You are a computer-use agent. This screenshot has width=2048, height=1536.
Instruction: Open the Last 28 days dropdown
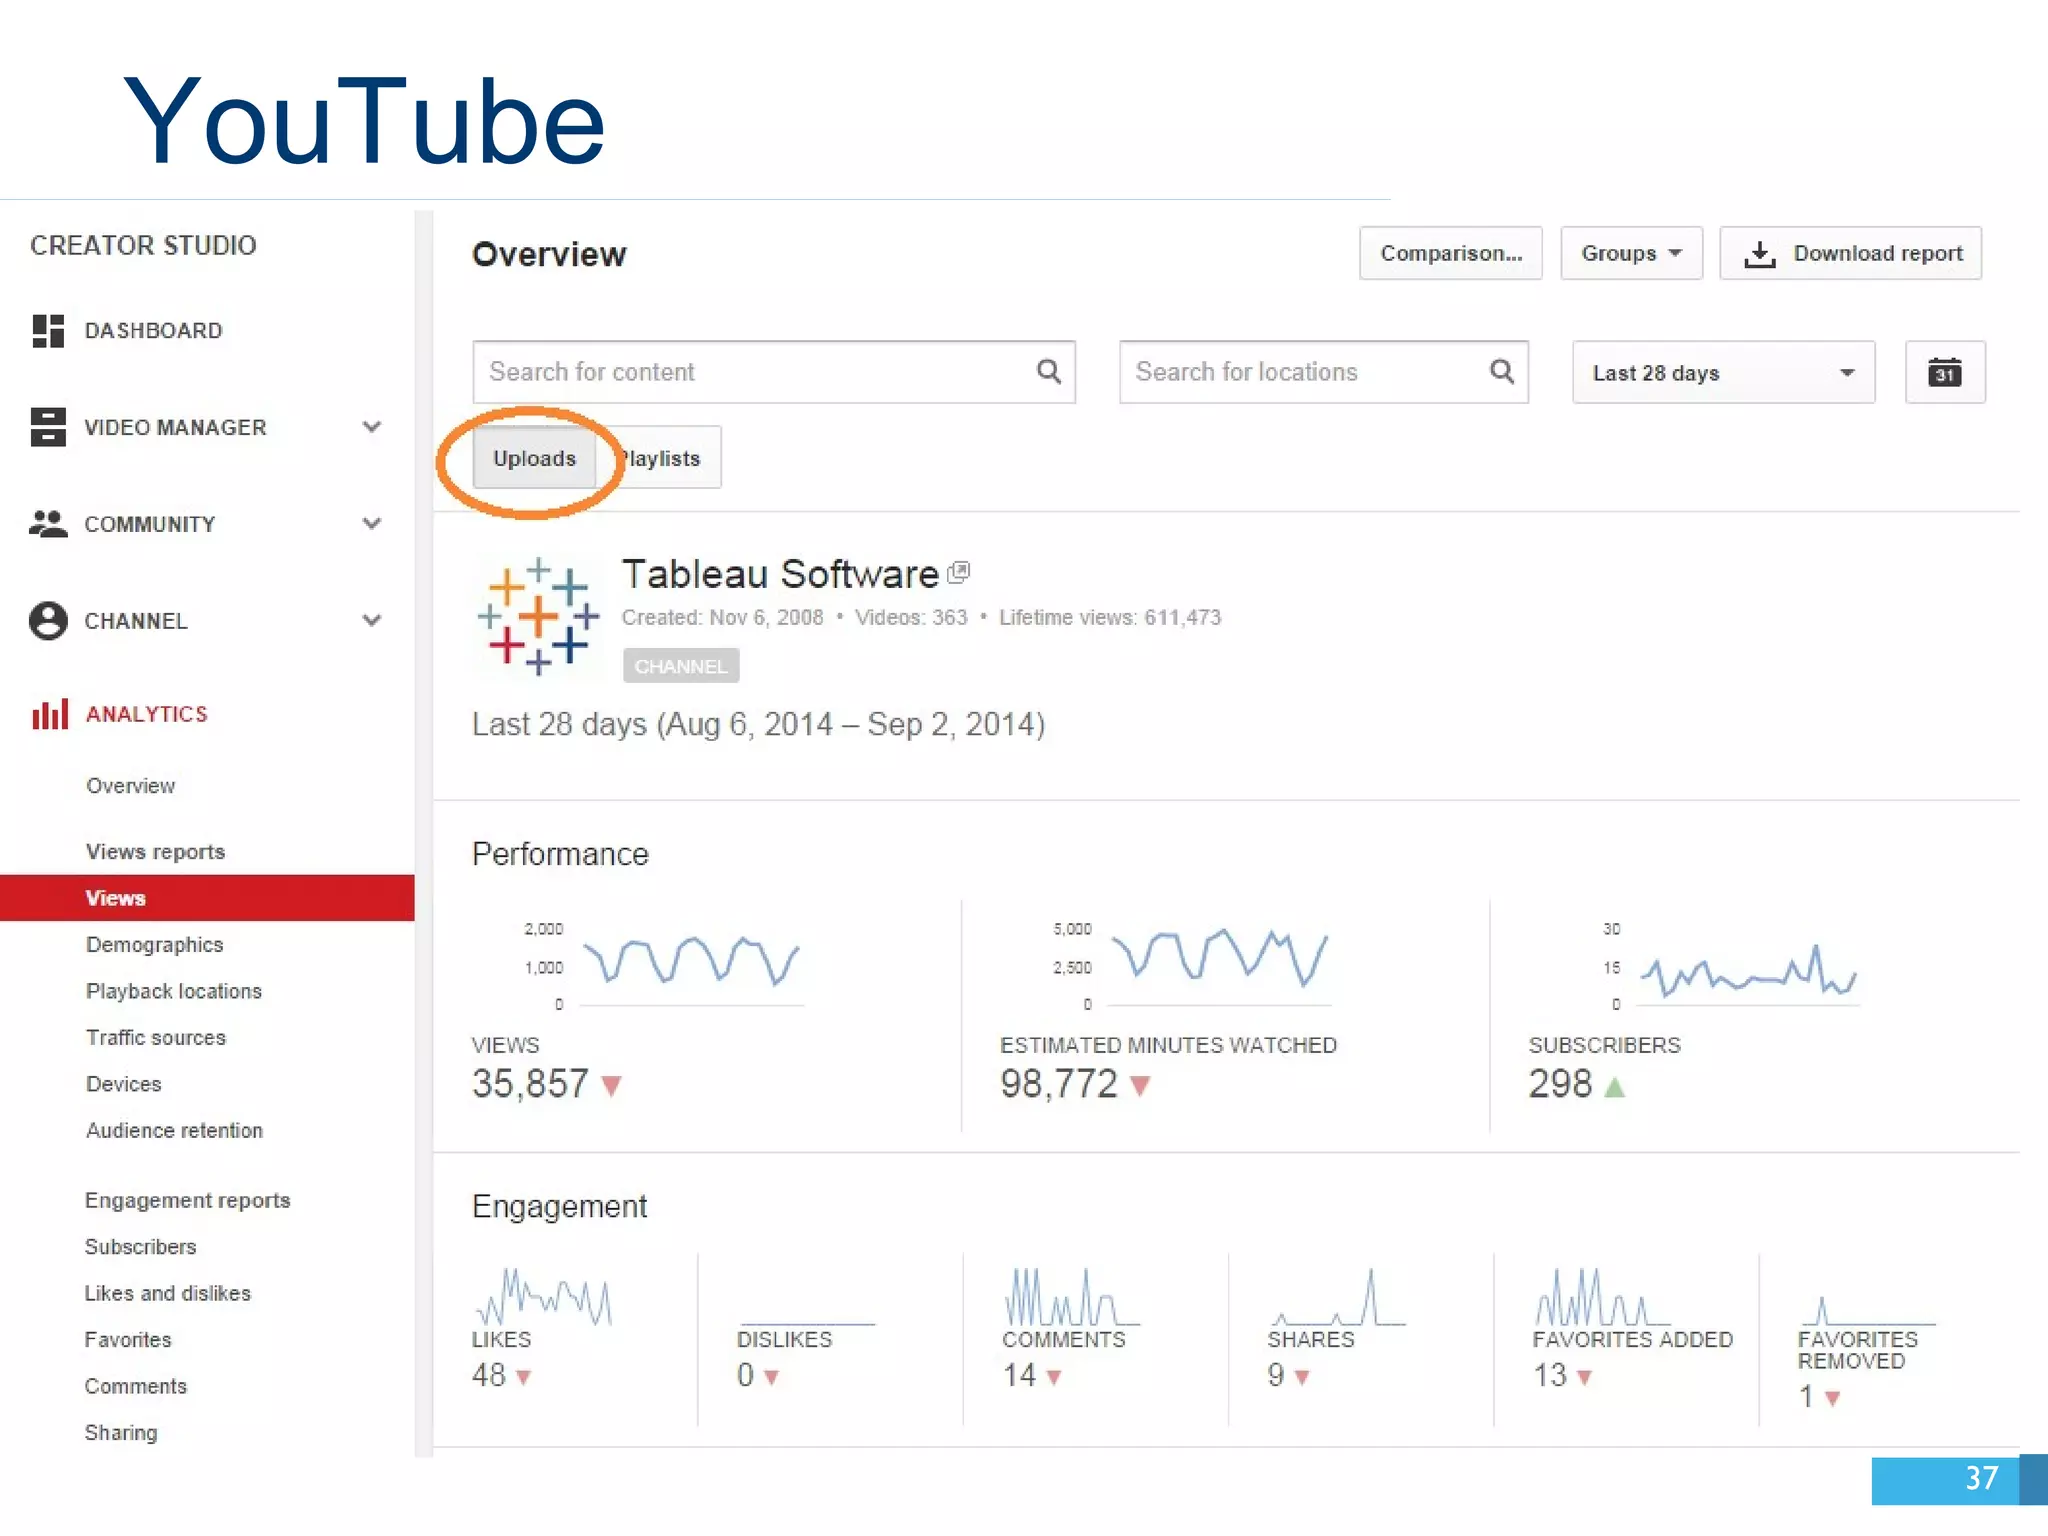coord(1723,372)
